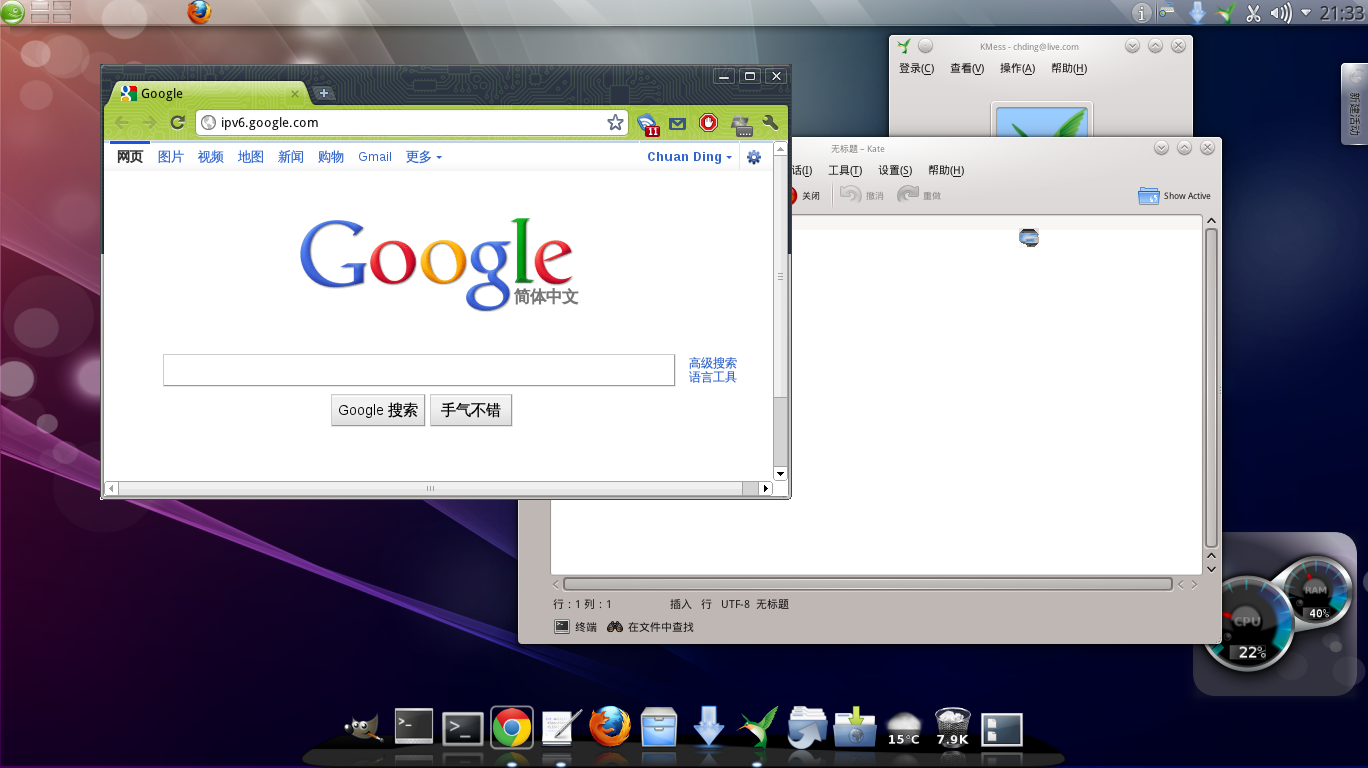
Task: Open the downloads folder dock icon
Action: [x=855, y=727]
